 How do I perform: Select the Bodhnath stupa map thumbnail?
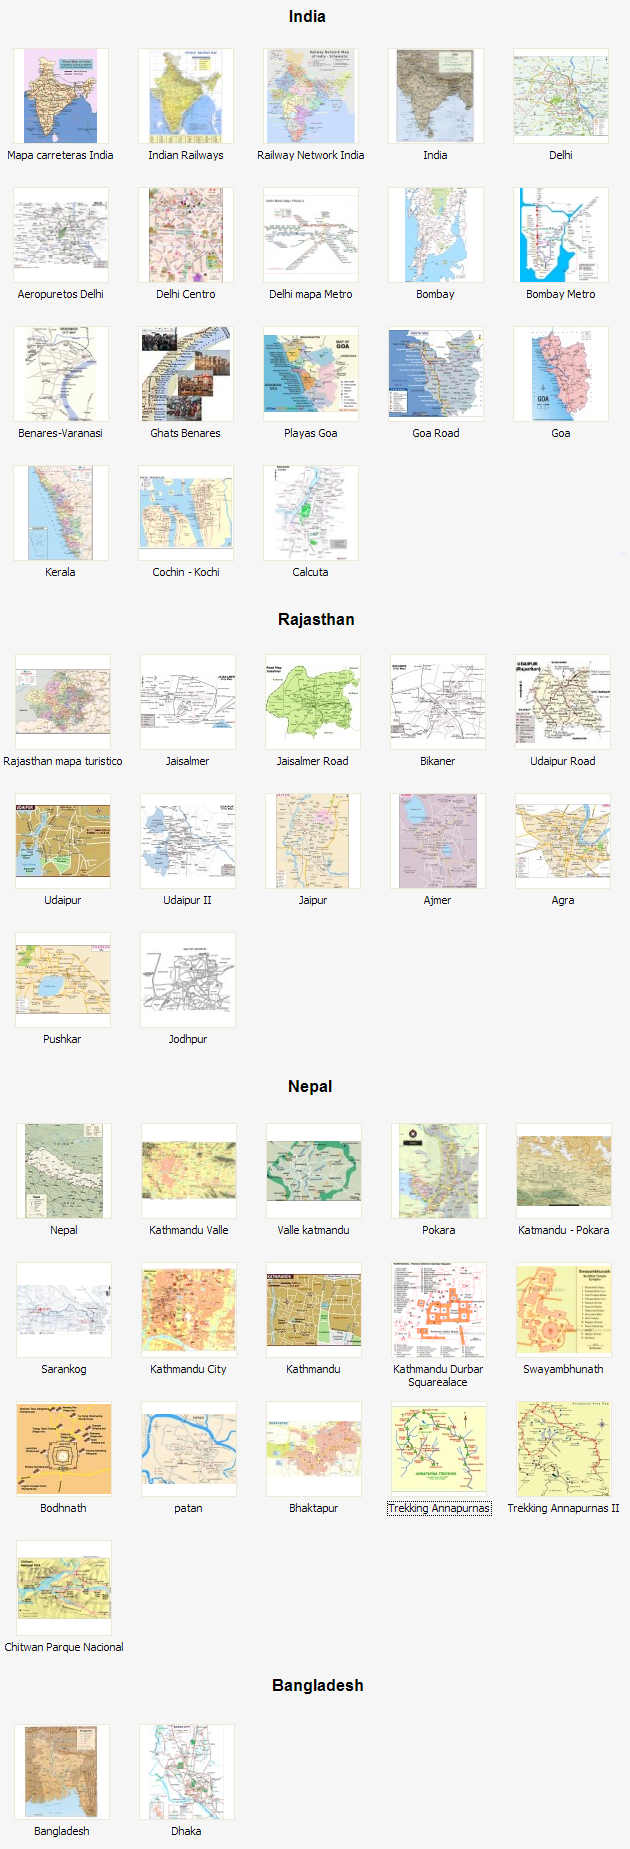[63, 1449]
